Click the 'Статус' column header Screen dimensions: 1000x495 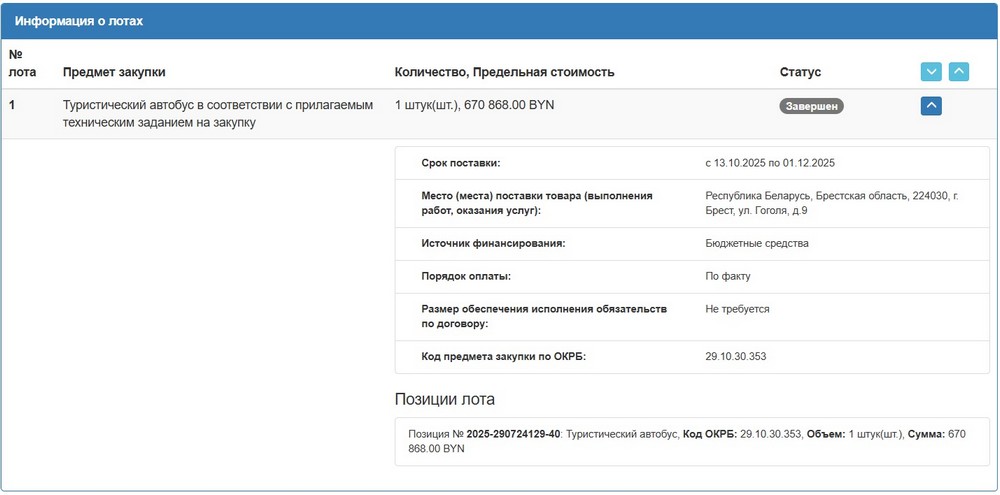tap(800, 72)
